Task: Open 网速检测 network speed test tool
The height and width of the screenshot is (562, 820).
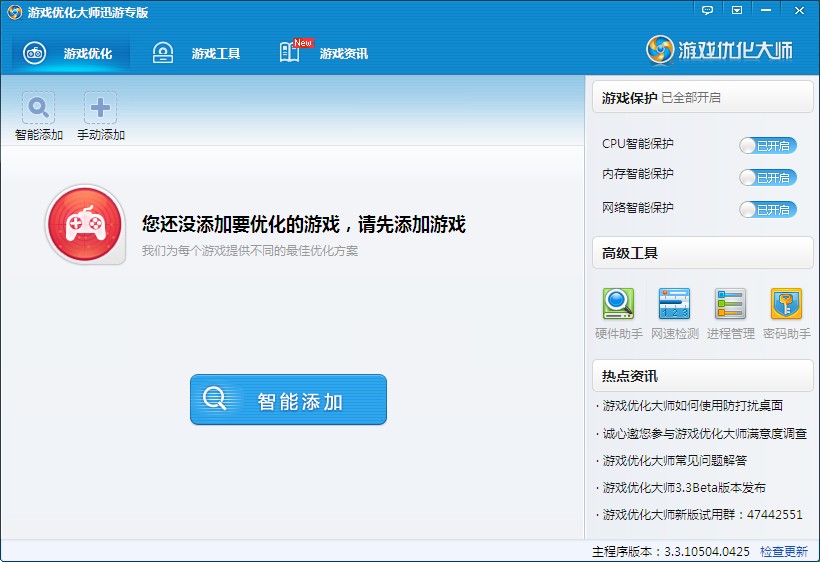Action: click(x=674, y=304)
